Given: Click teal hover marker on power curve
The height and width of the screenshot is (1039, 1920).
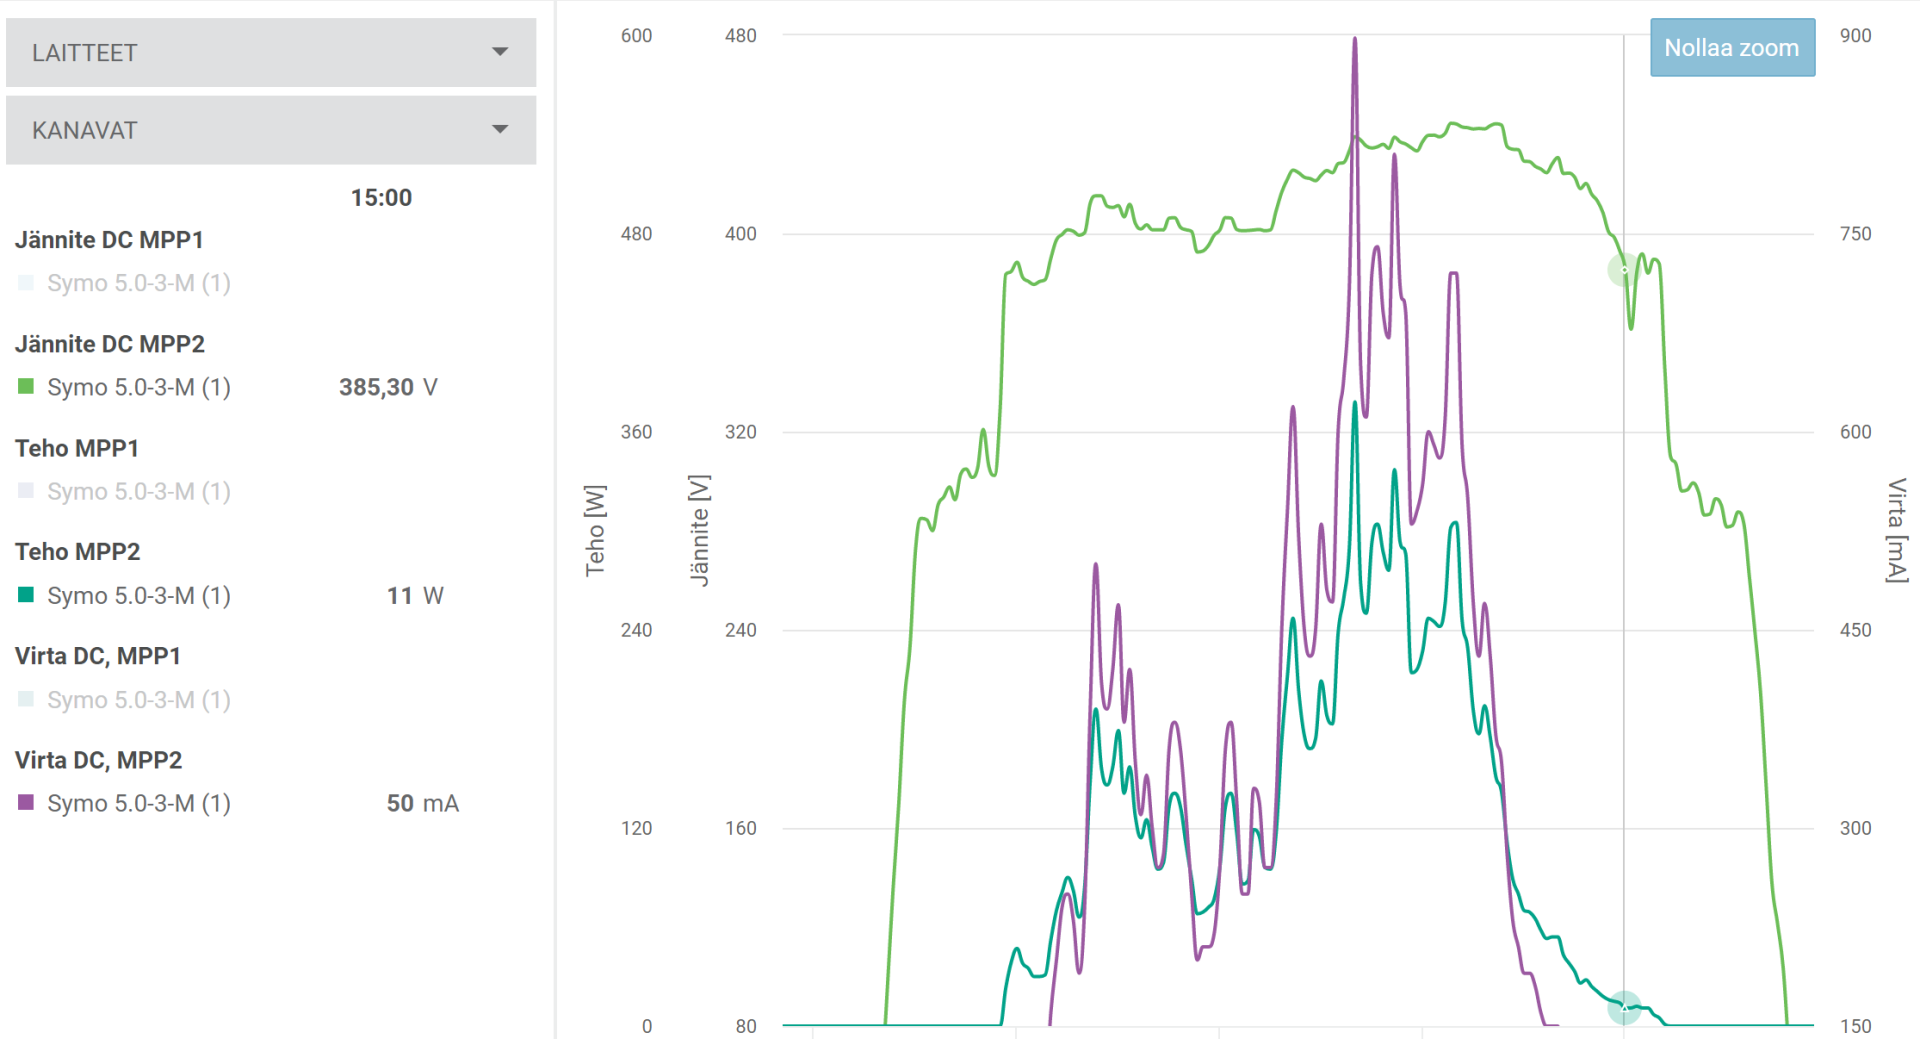Looking at the screenshot, I should 1623,1007.
